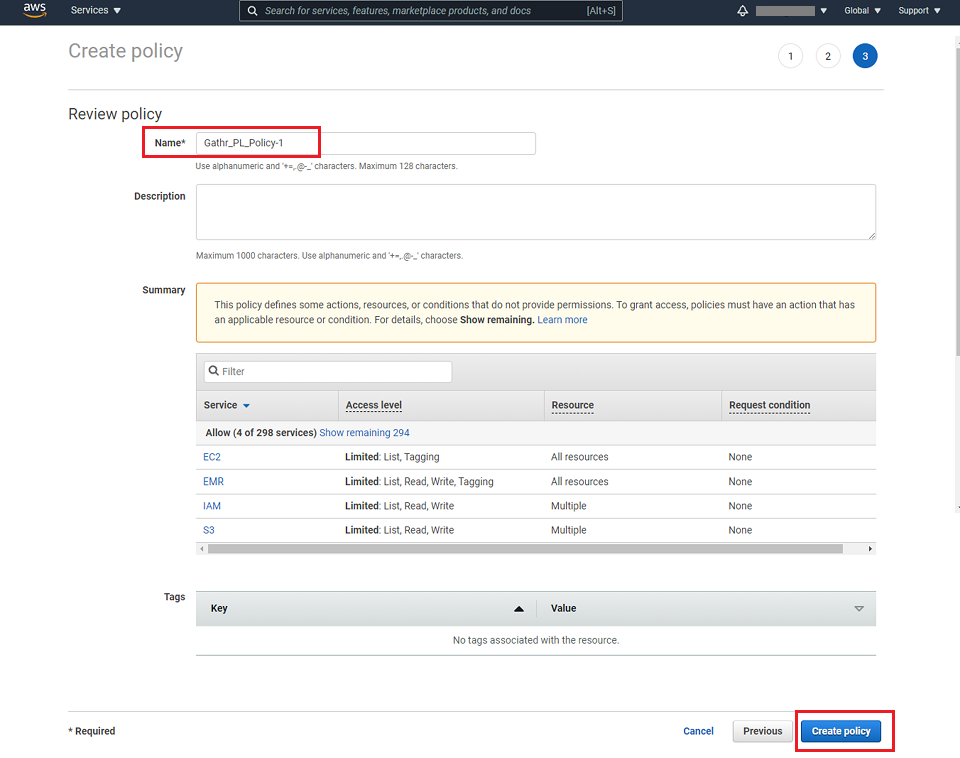
Task: Expand the Global region dropdown
Action: (862, 11)
